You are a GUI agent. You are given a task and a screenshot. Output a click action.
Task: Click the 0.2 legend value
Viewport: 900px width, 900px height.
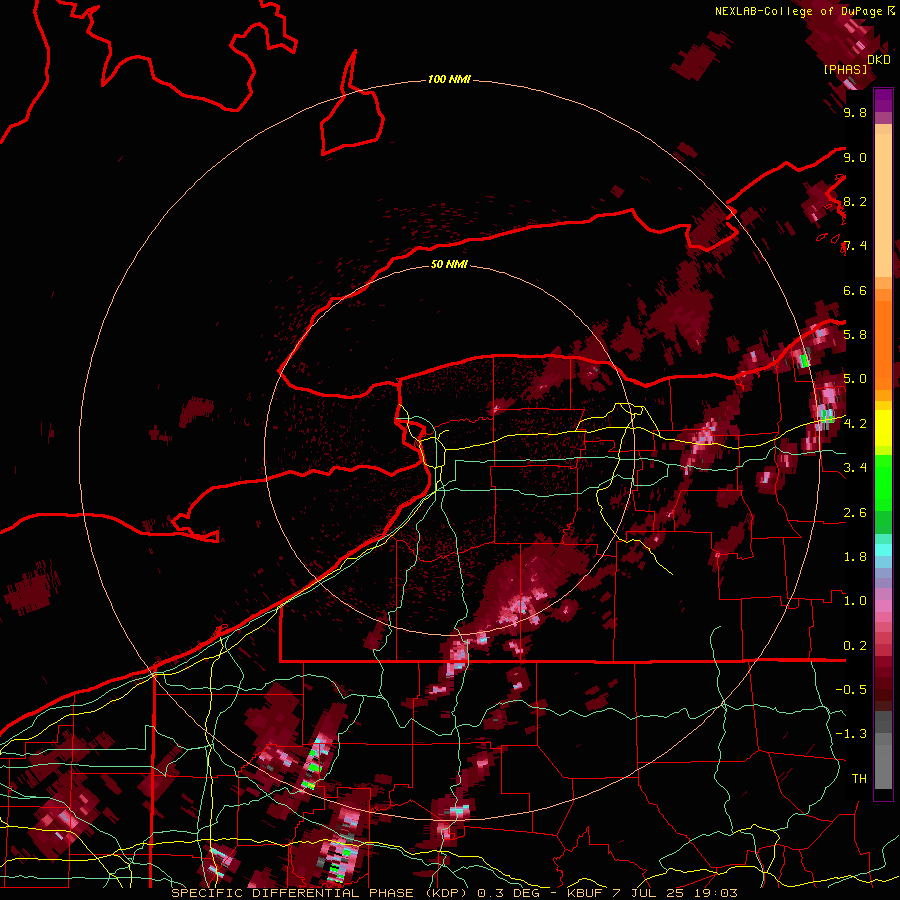[855, 646]
